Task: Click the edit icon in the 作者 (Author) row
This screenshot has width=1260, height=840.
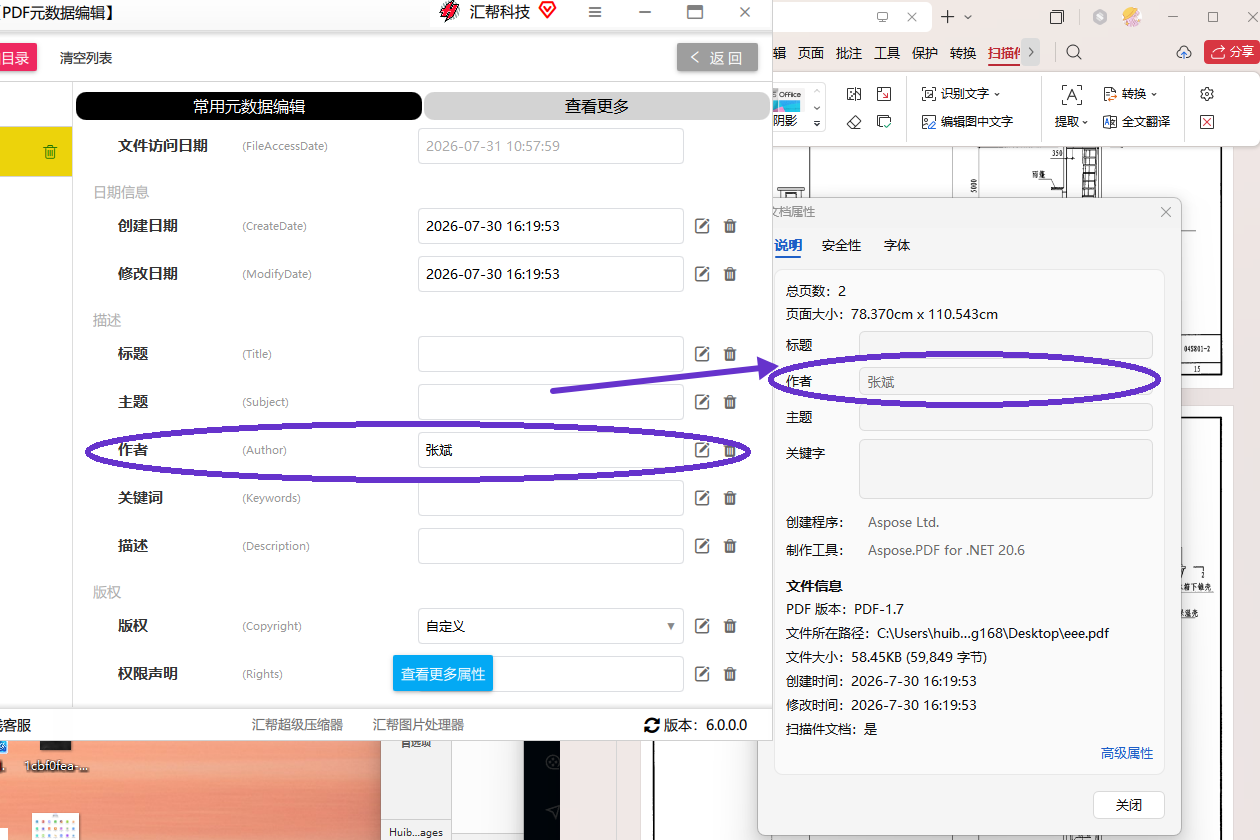Action: [702, 450]
